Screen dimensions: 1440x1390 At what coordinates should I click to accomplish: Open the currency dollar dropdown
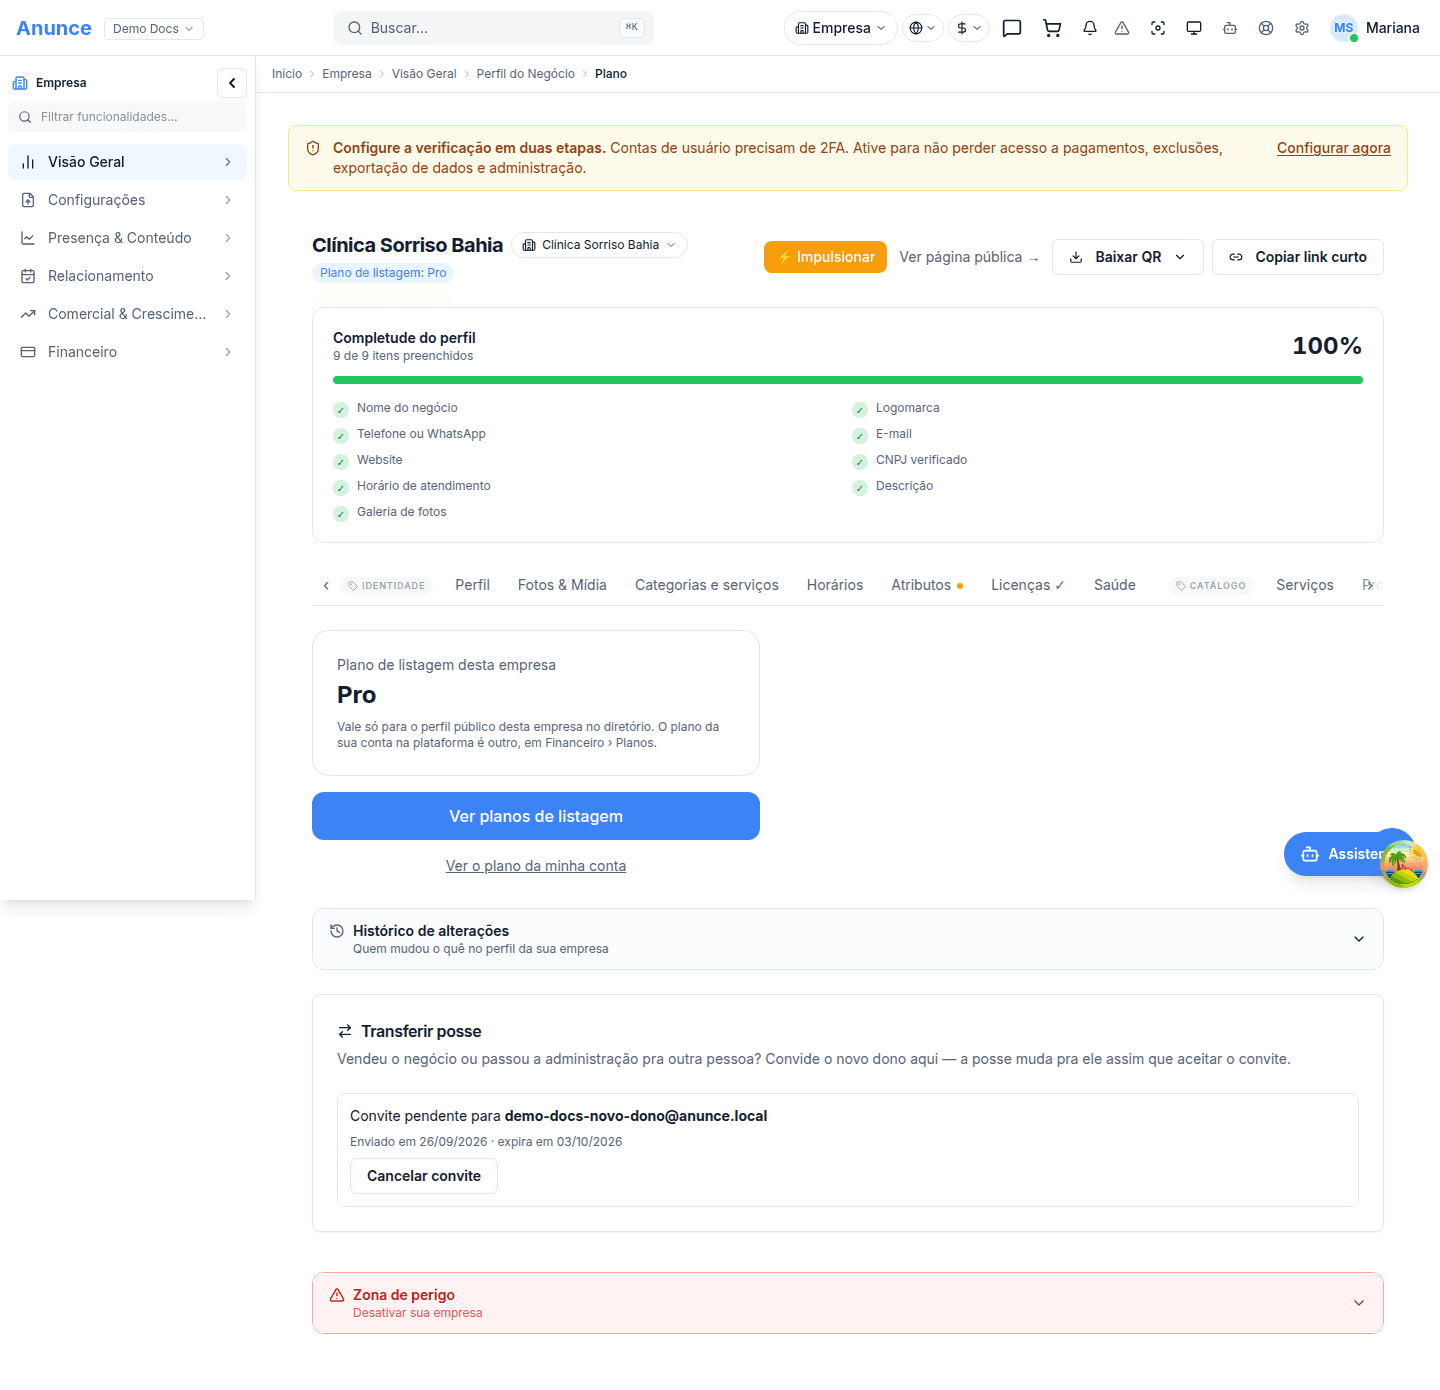click(968, 28)
